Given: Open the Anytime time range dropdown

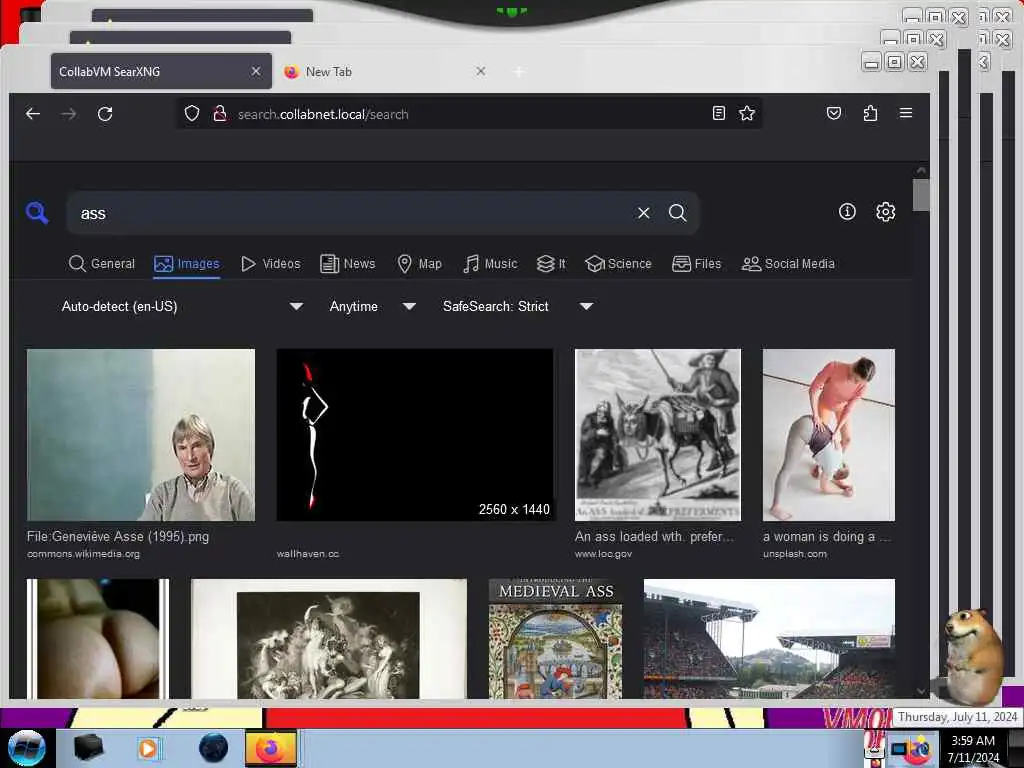Looking at the screenshot, I should [x=372, y=306].
